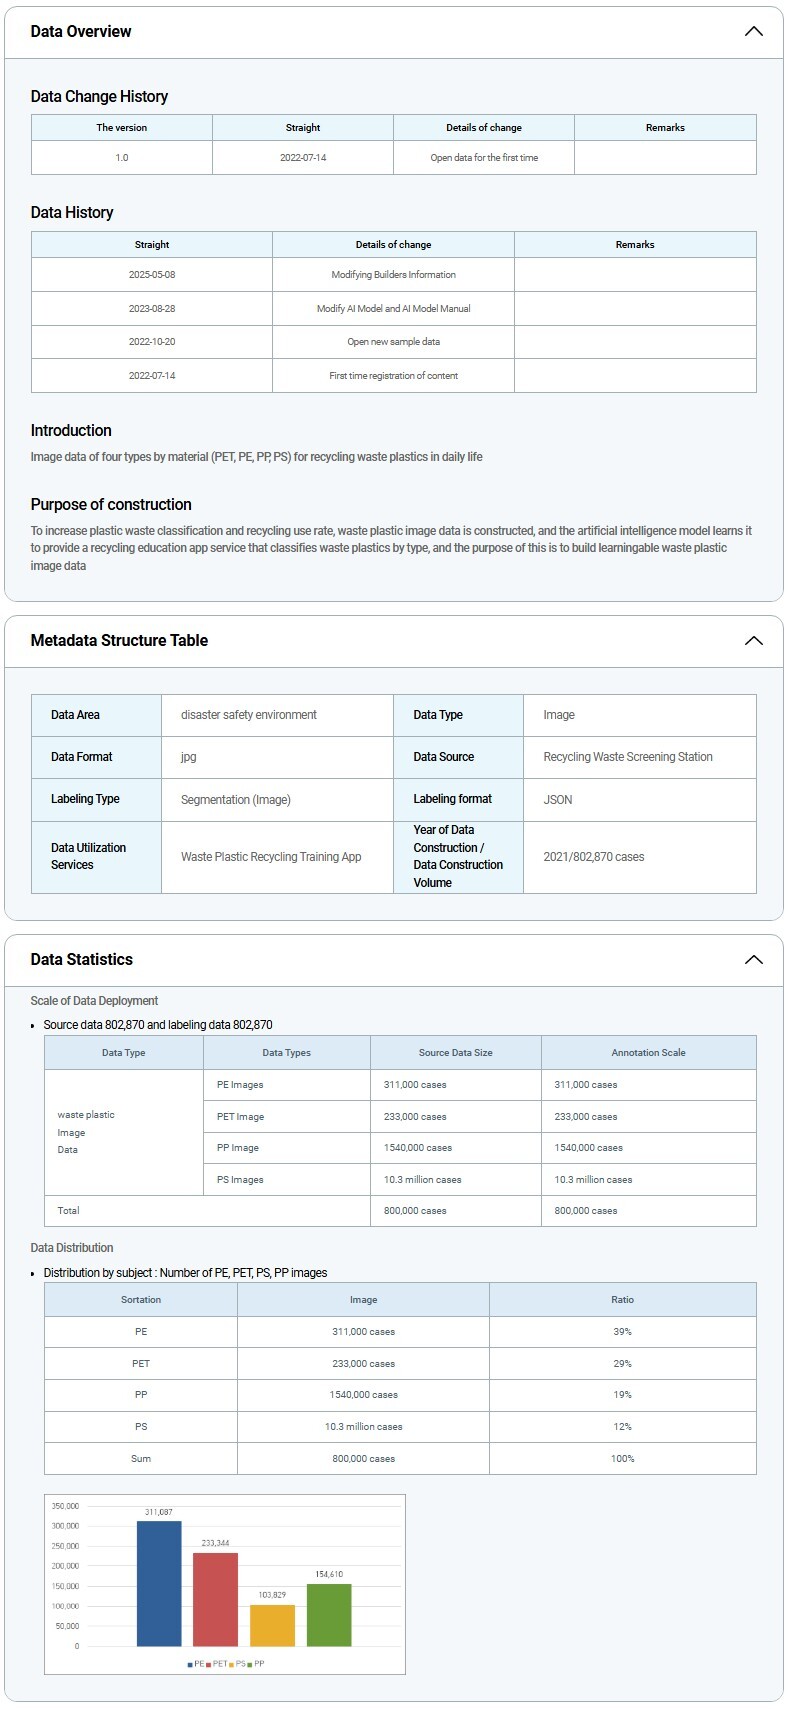Click 'Modifying Builders Information' history entry
791x1709 pixels.
(x=393, y=274)
